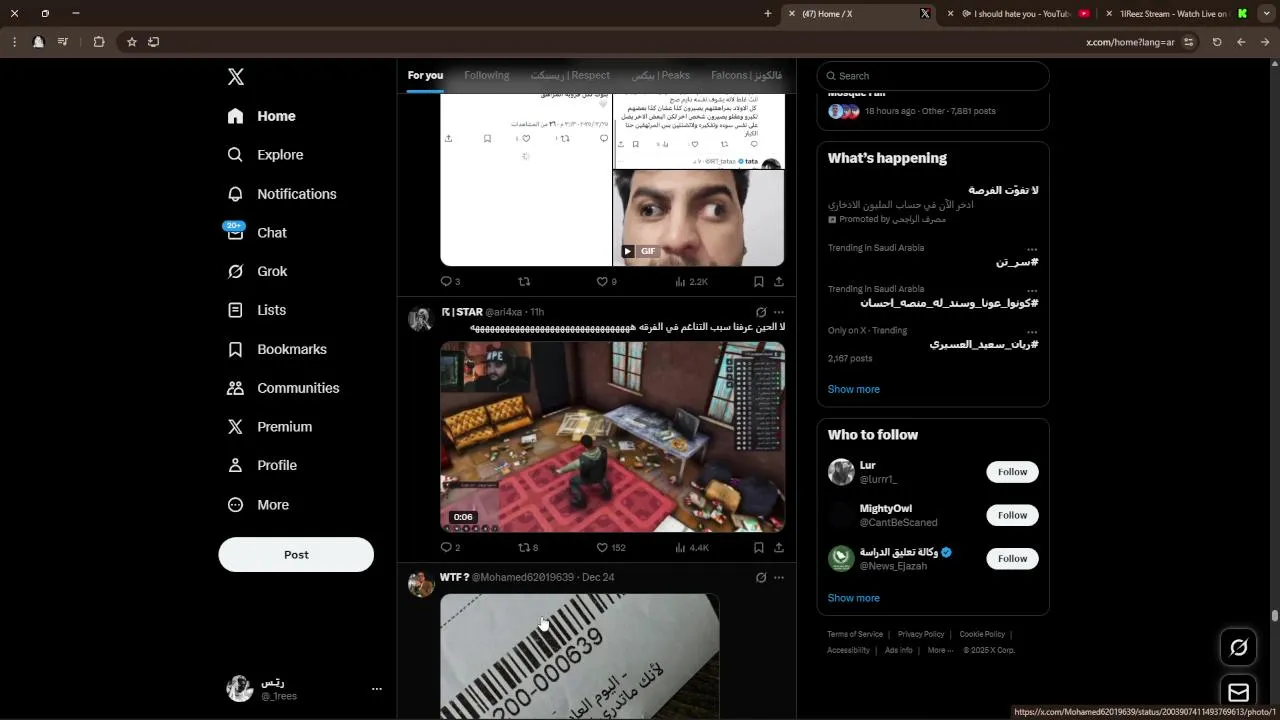The height and width of the screenshot is (720, 1280).
Task: Open the Messages envelope floating button
Action: (x=1238, y=692)
